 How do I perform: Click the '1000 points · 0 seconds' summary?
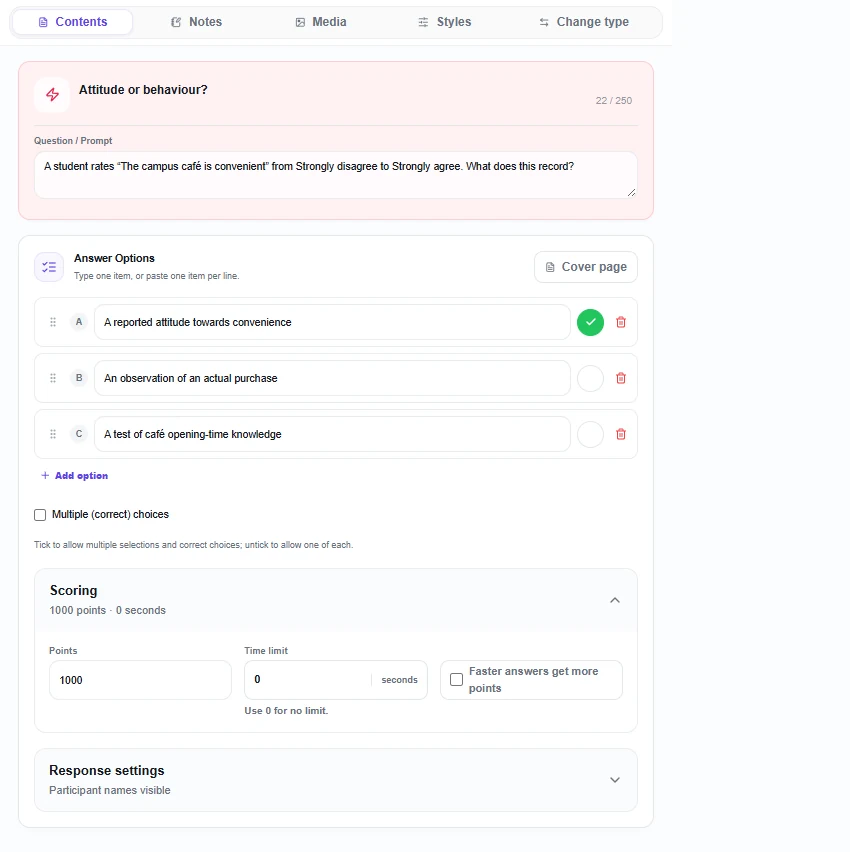(x=108, y=610)
